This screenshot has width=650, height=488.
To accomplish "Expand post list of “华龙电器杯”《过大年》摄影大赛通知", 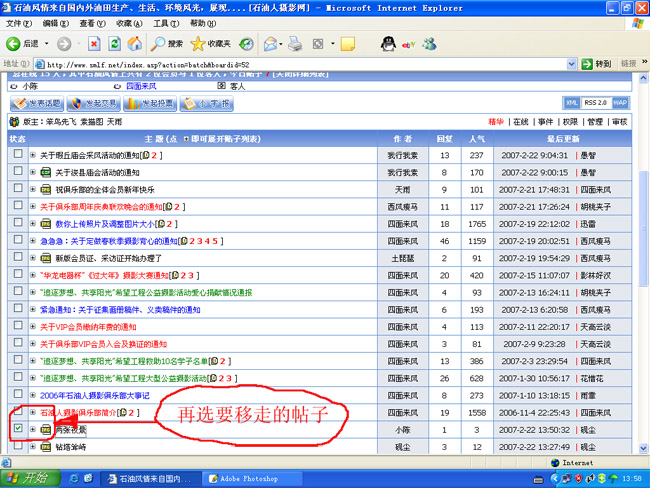I will (x=33, y=275).
